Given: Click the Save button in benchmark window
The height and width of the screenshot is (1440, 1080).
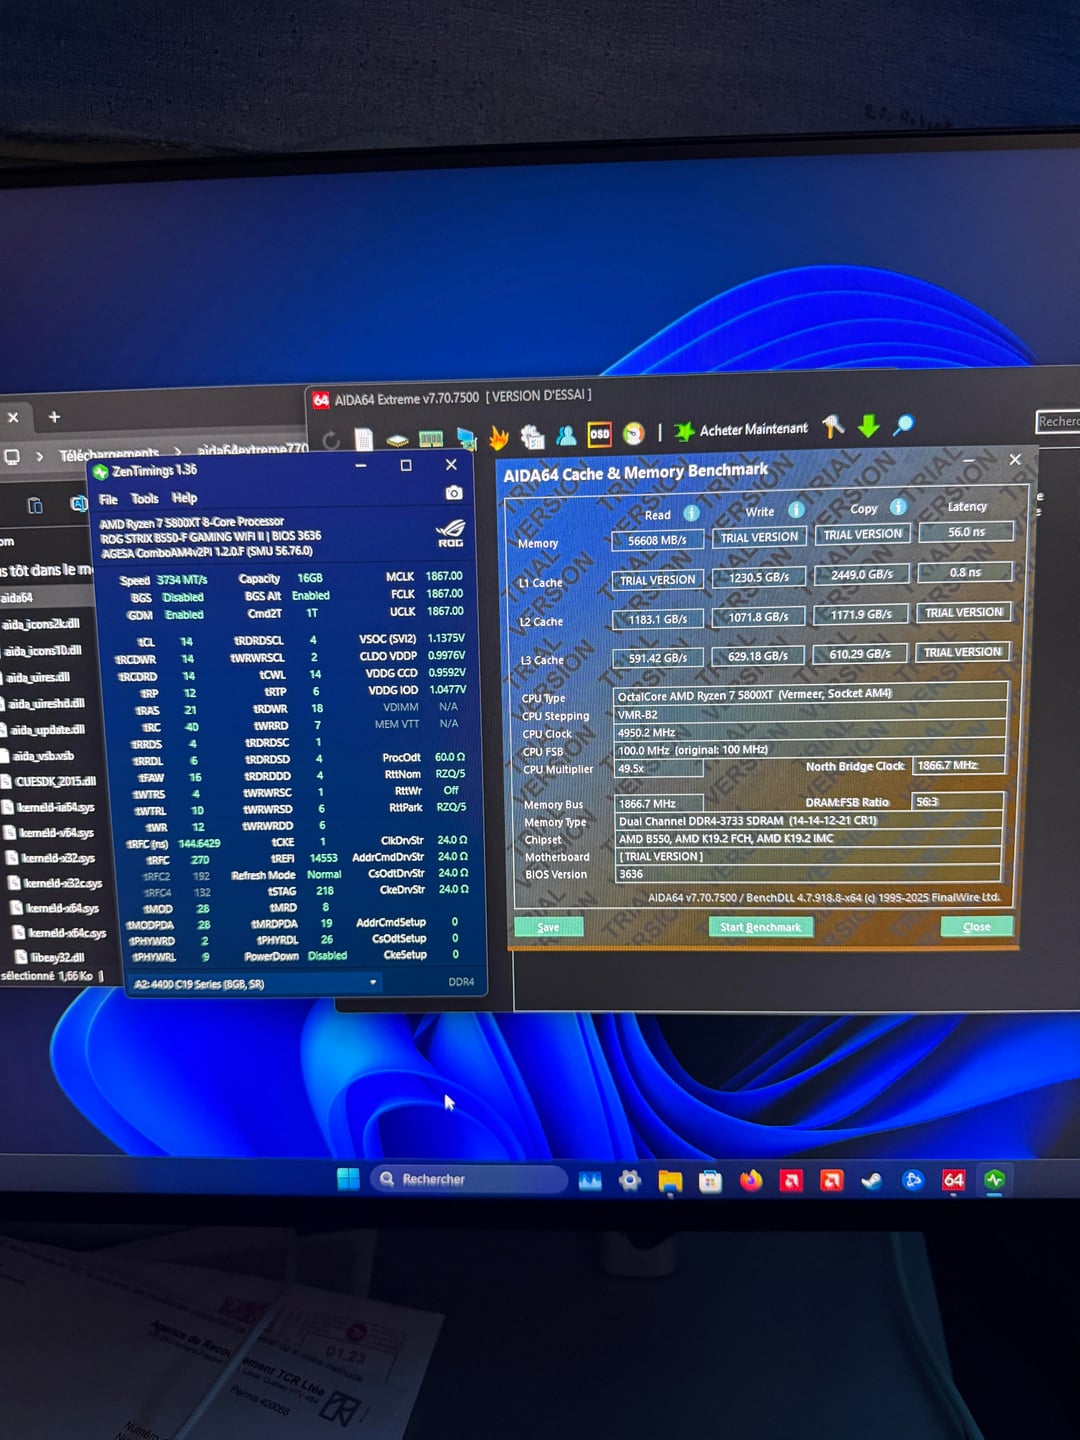Looking at the screenshot, I should pos(548,927).
